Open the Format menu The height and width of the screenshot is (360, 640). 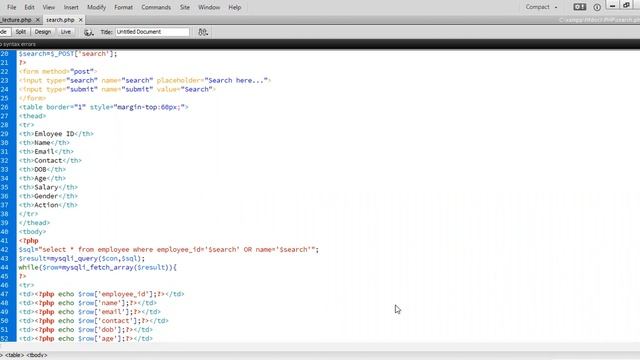[123, 7]
